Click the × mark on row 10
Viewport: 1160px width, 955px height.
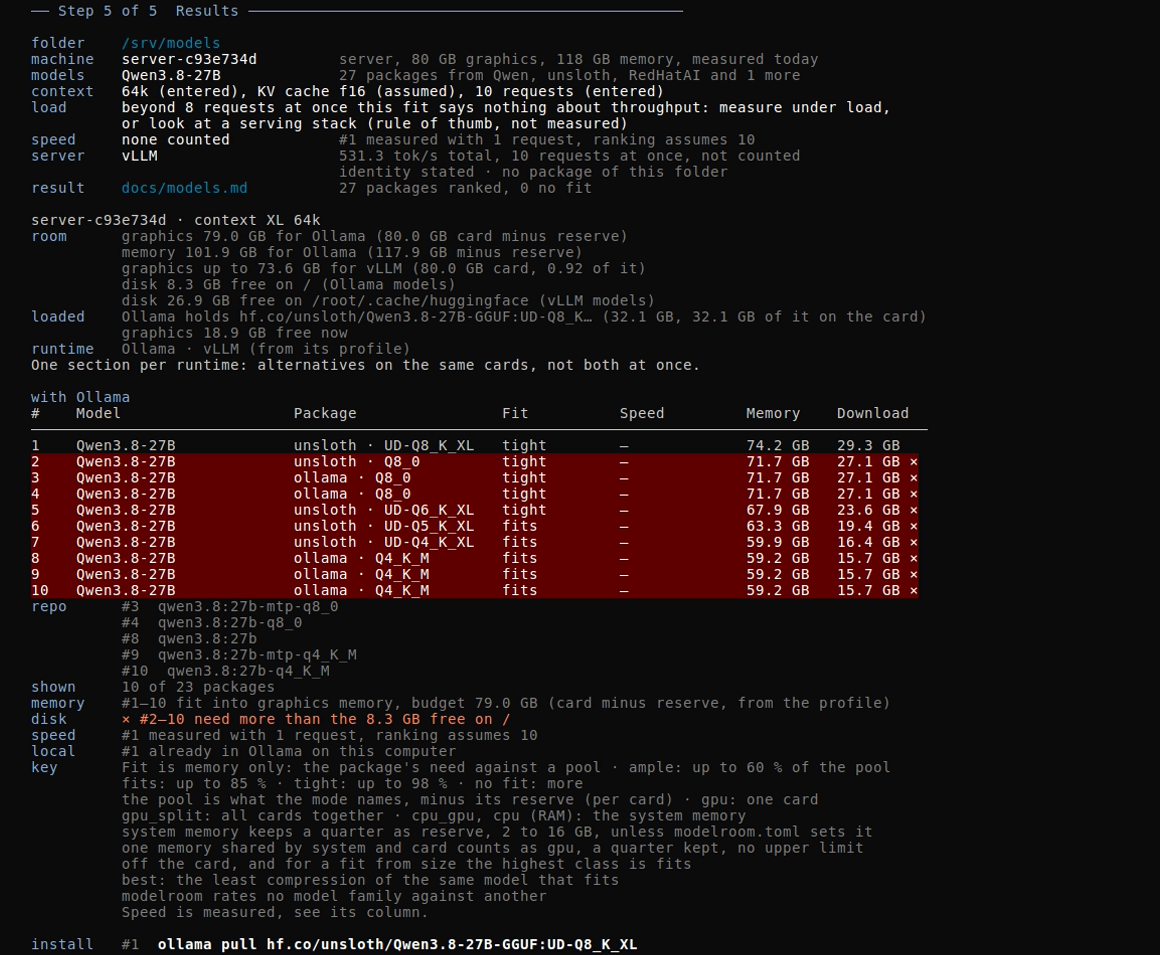(914, 590)
